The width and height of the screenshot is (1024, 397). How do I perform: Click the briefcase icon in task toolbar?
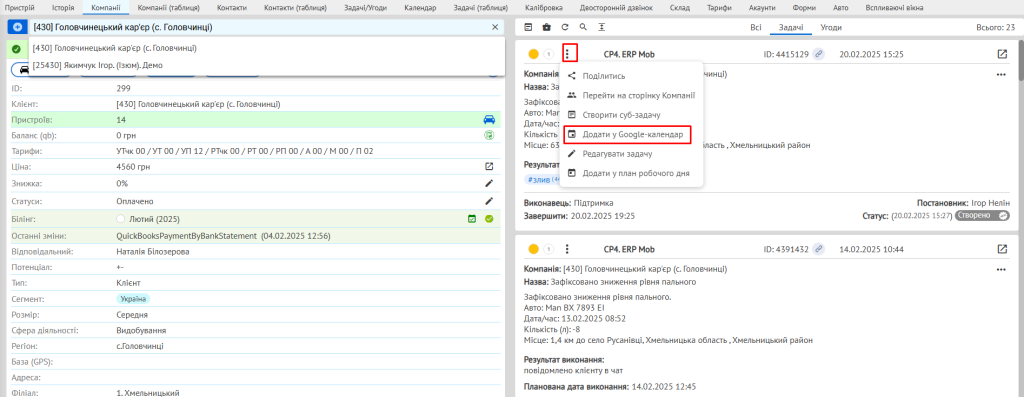(x=547, y=27)
